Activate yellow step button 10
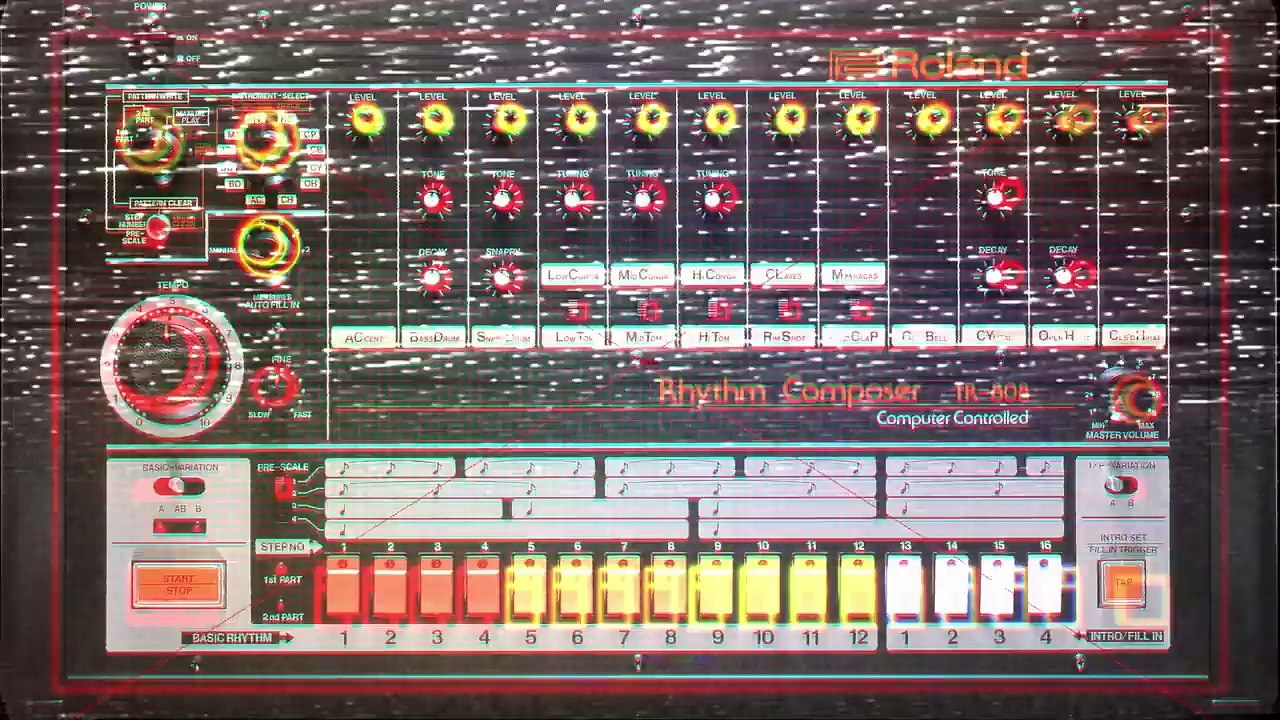The image size is (1280, 720). pos(763,587)
